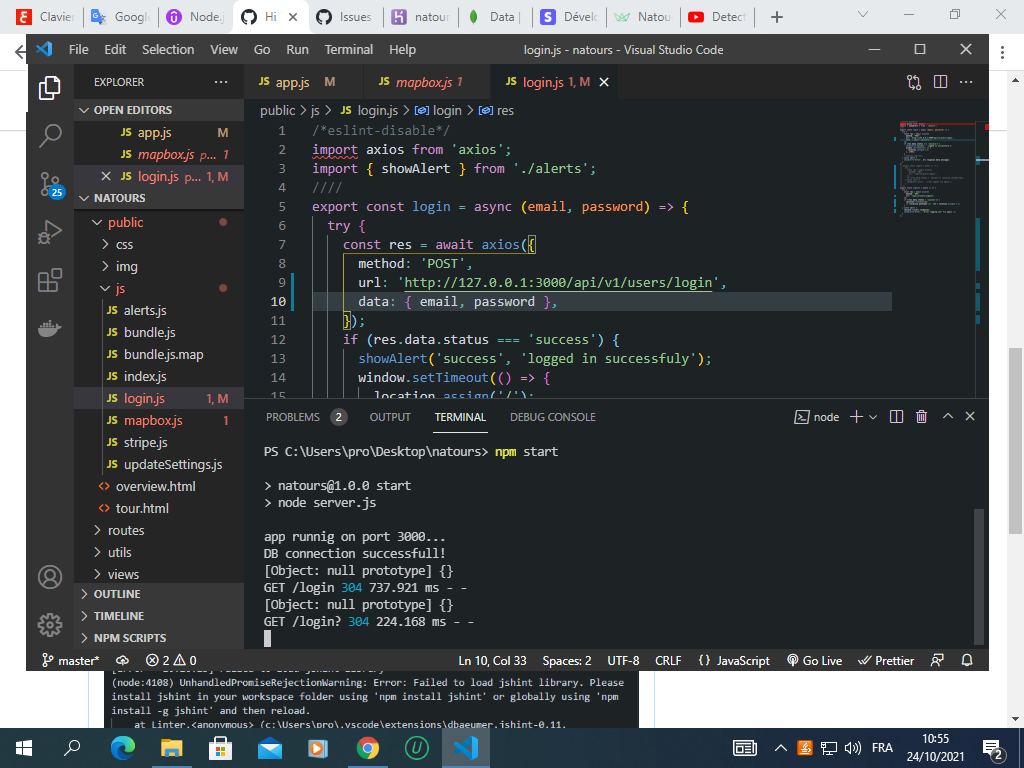Viewport: 1024px width, 768px height.
Task: Open the notifications bell in status bar
Action: pyautogui.click(x=965, y=660)
